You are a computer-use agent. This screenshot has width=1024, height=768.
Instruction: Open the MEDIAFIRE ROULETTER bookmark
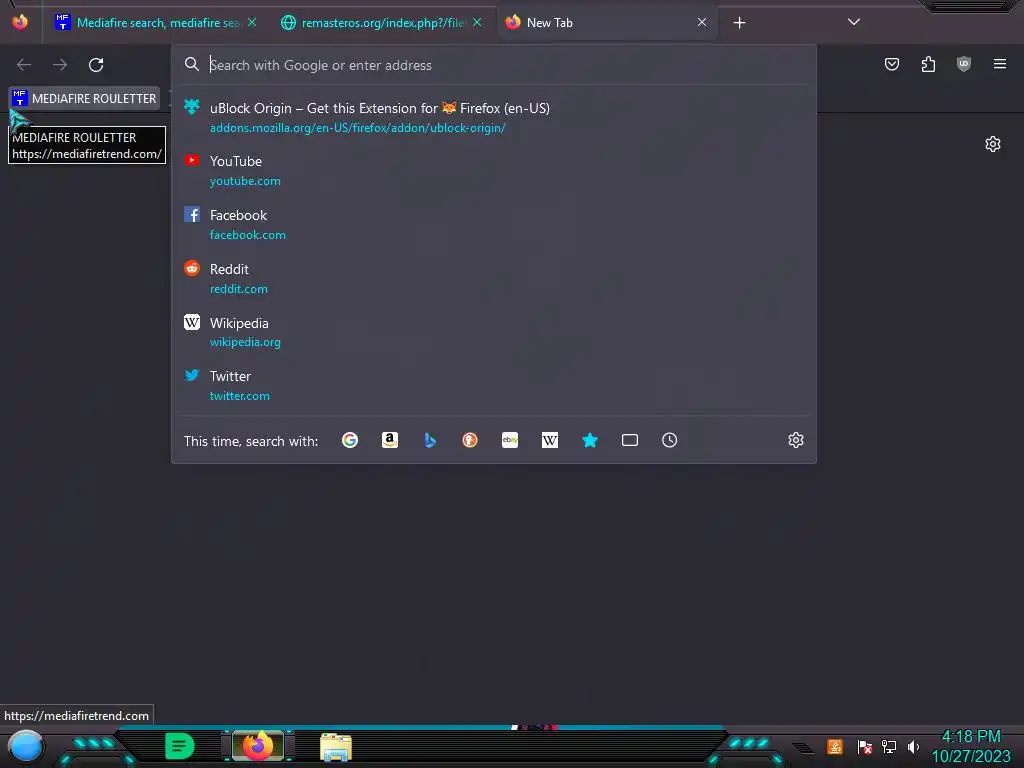[x=85, y=99]
